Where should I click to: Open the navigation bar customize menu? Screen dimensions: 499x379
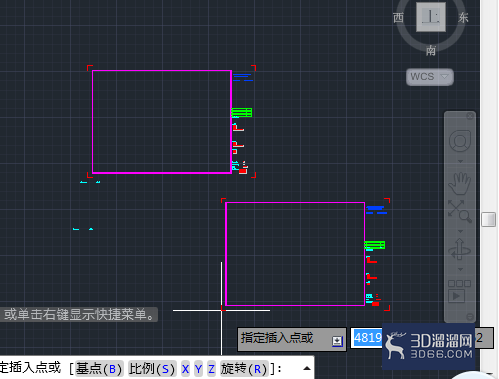[x=470, y=316]
